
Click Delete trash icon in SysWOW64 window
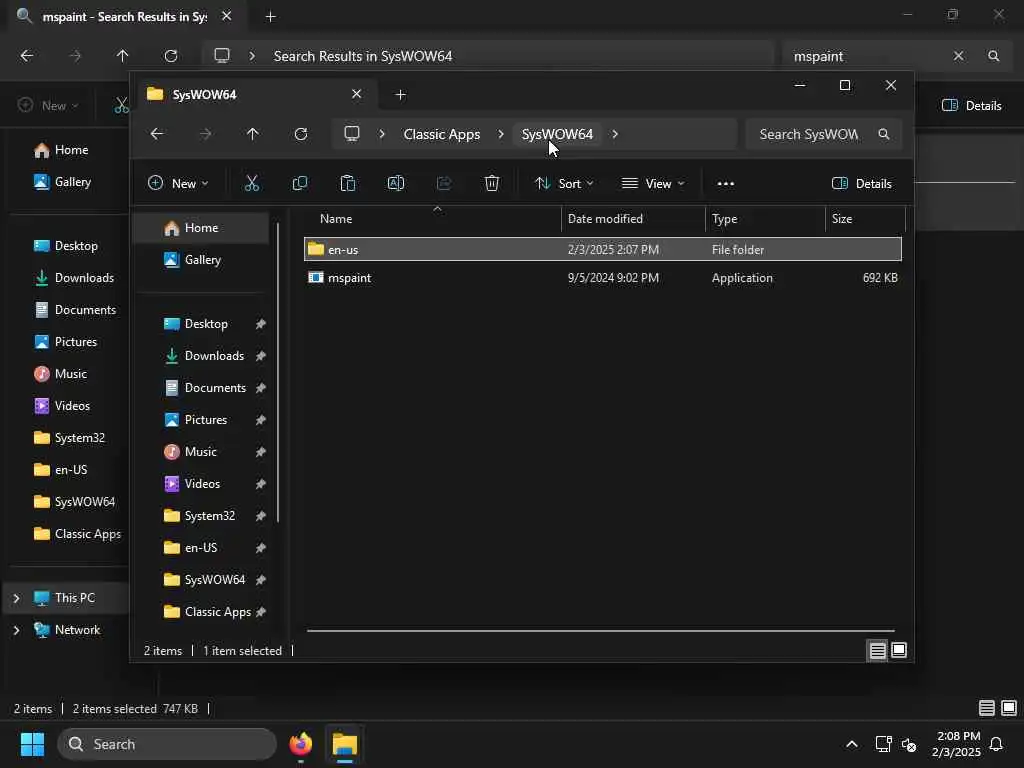click(492, 184)
